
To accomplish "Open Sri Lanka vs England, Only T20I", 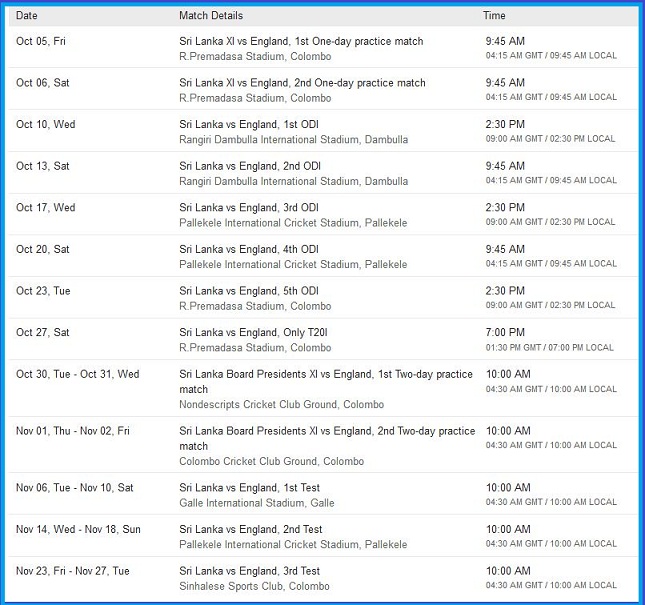I will tap(253, 332).
